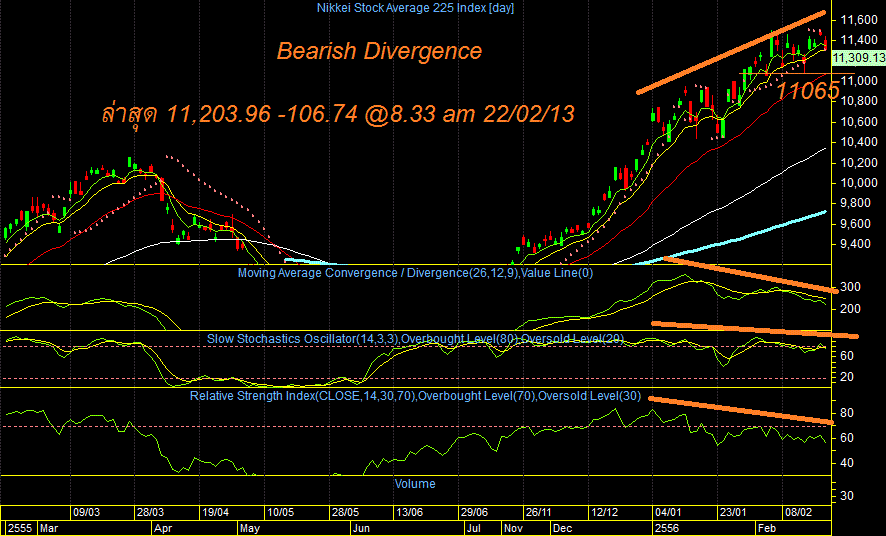This screenshot has height=536, width=886.
Task: Click the 10,200 price axis value
Action: click(x=859, y=163)
